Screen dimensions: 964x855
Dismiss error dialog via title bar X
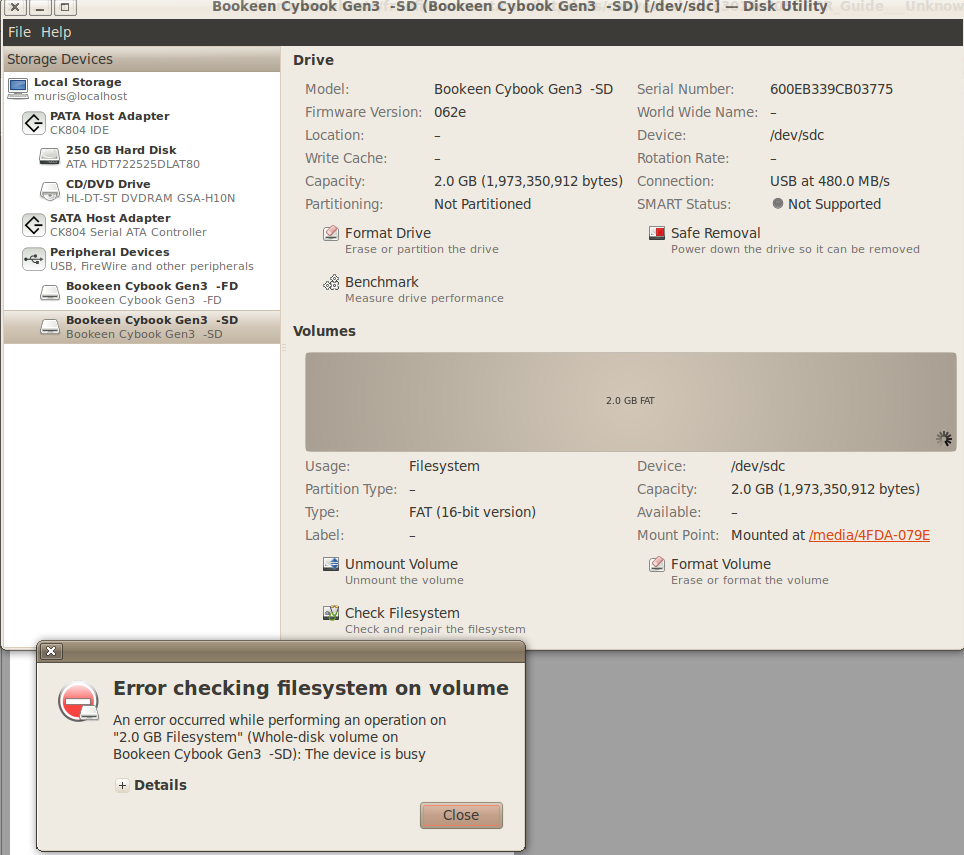click(51, 651)
